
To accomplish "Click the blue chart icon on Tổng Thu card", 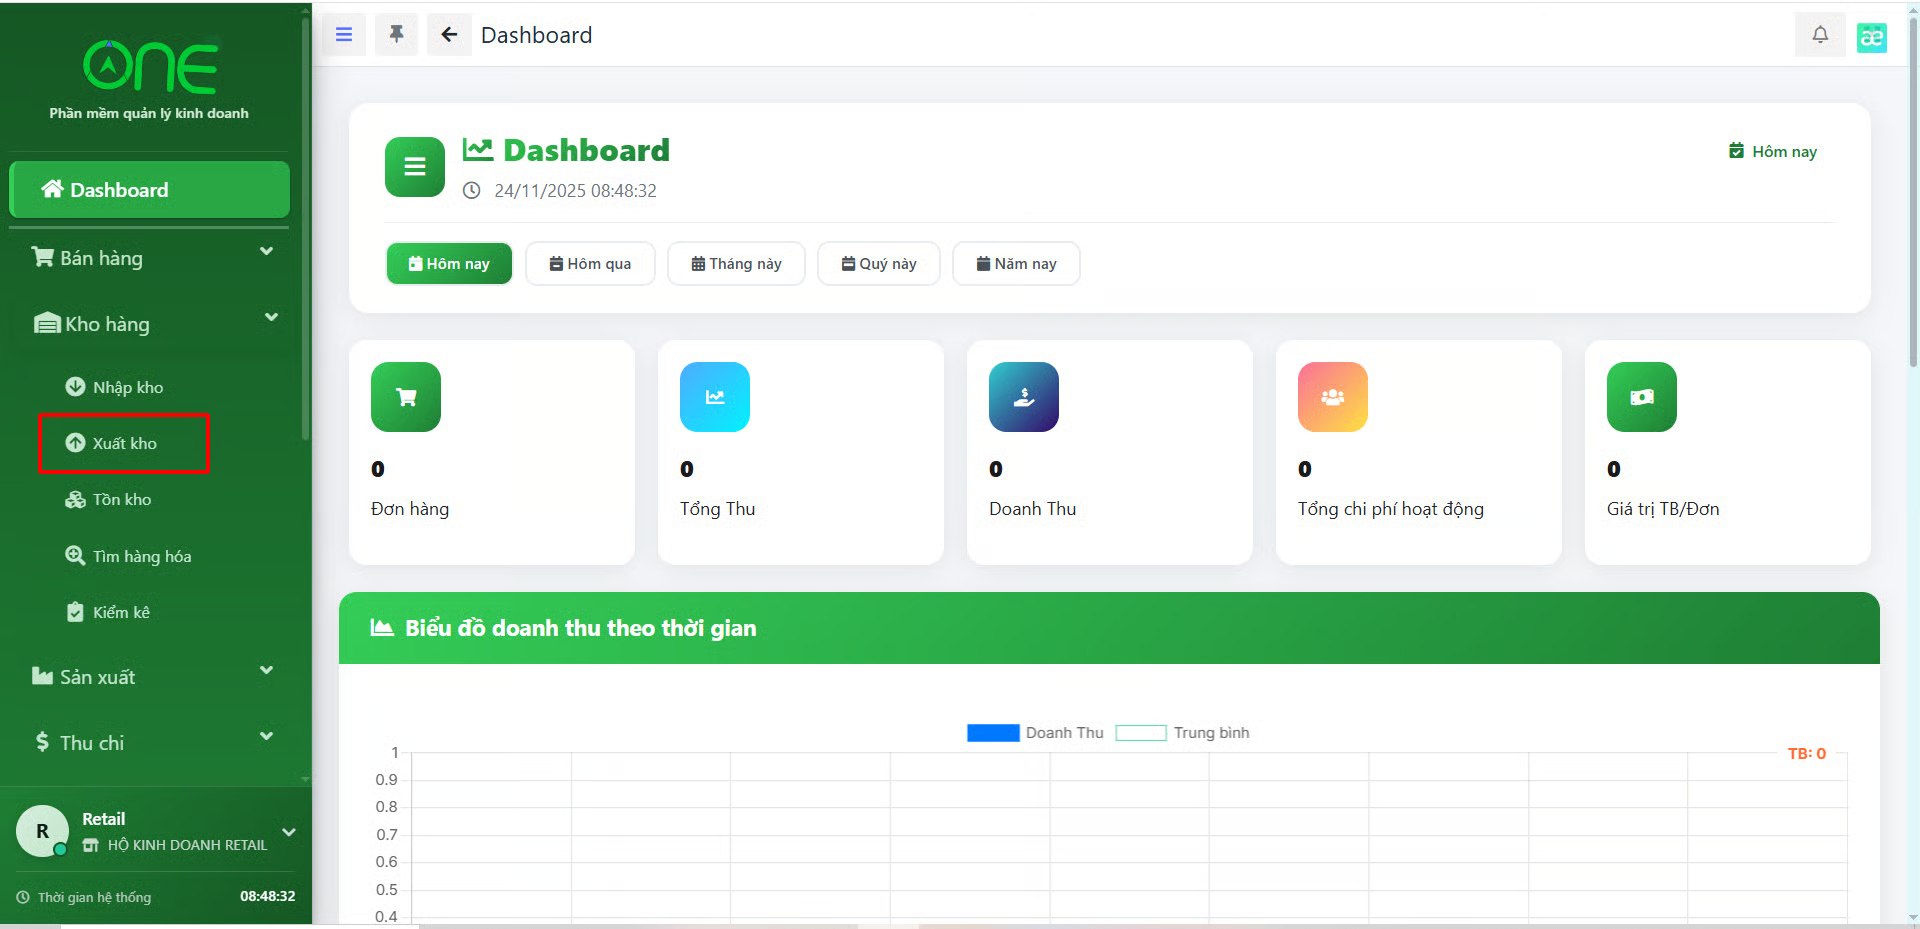I will 714,397.
